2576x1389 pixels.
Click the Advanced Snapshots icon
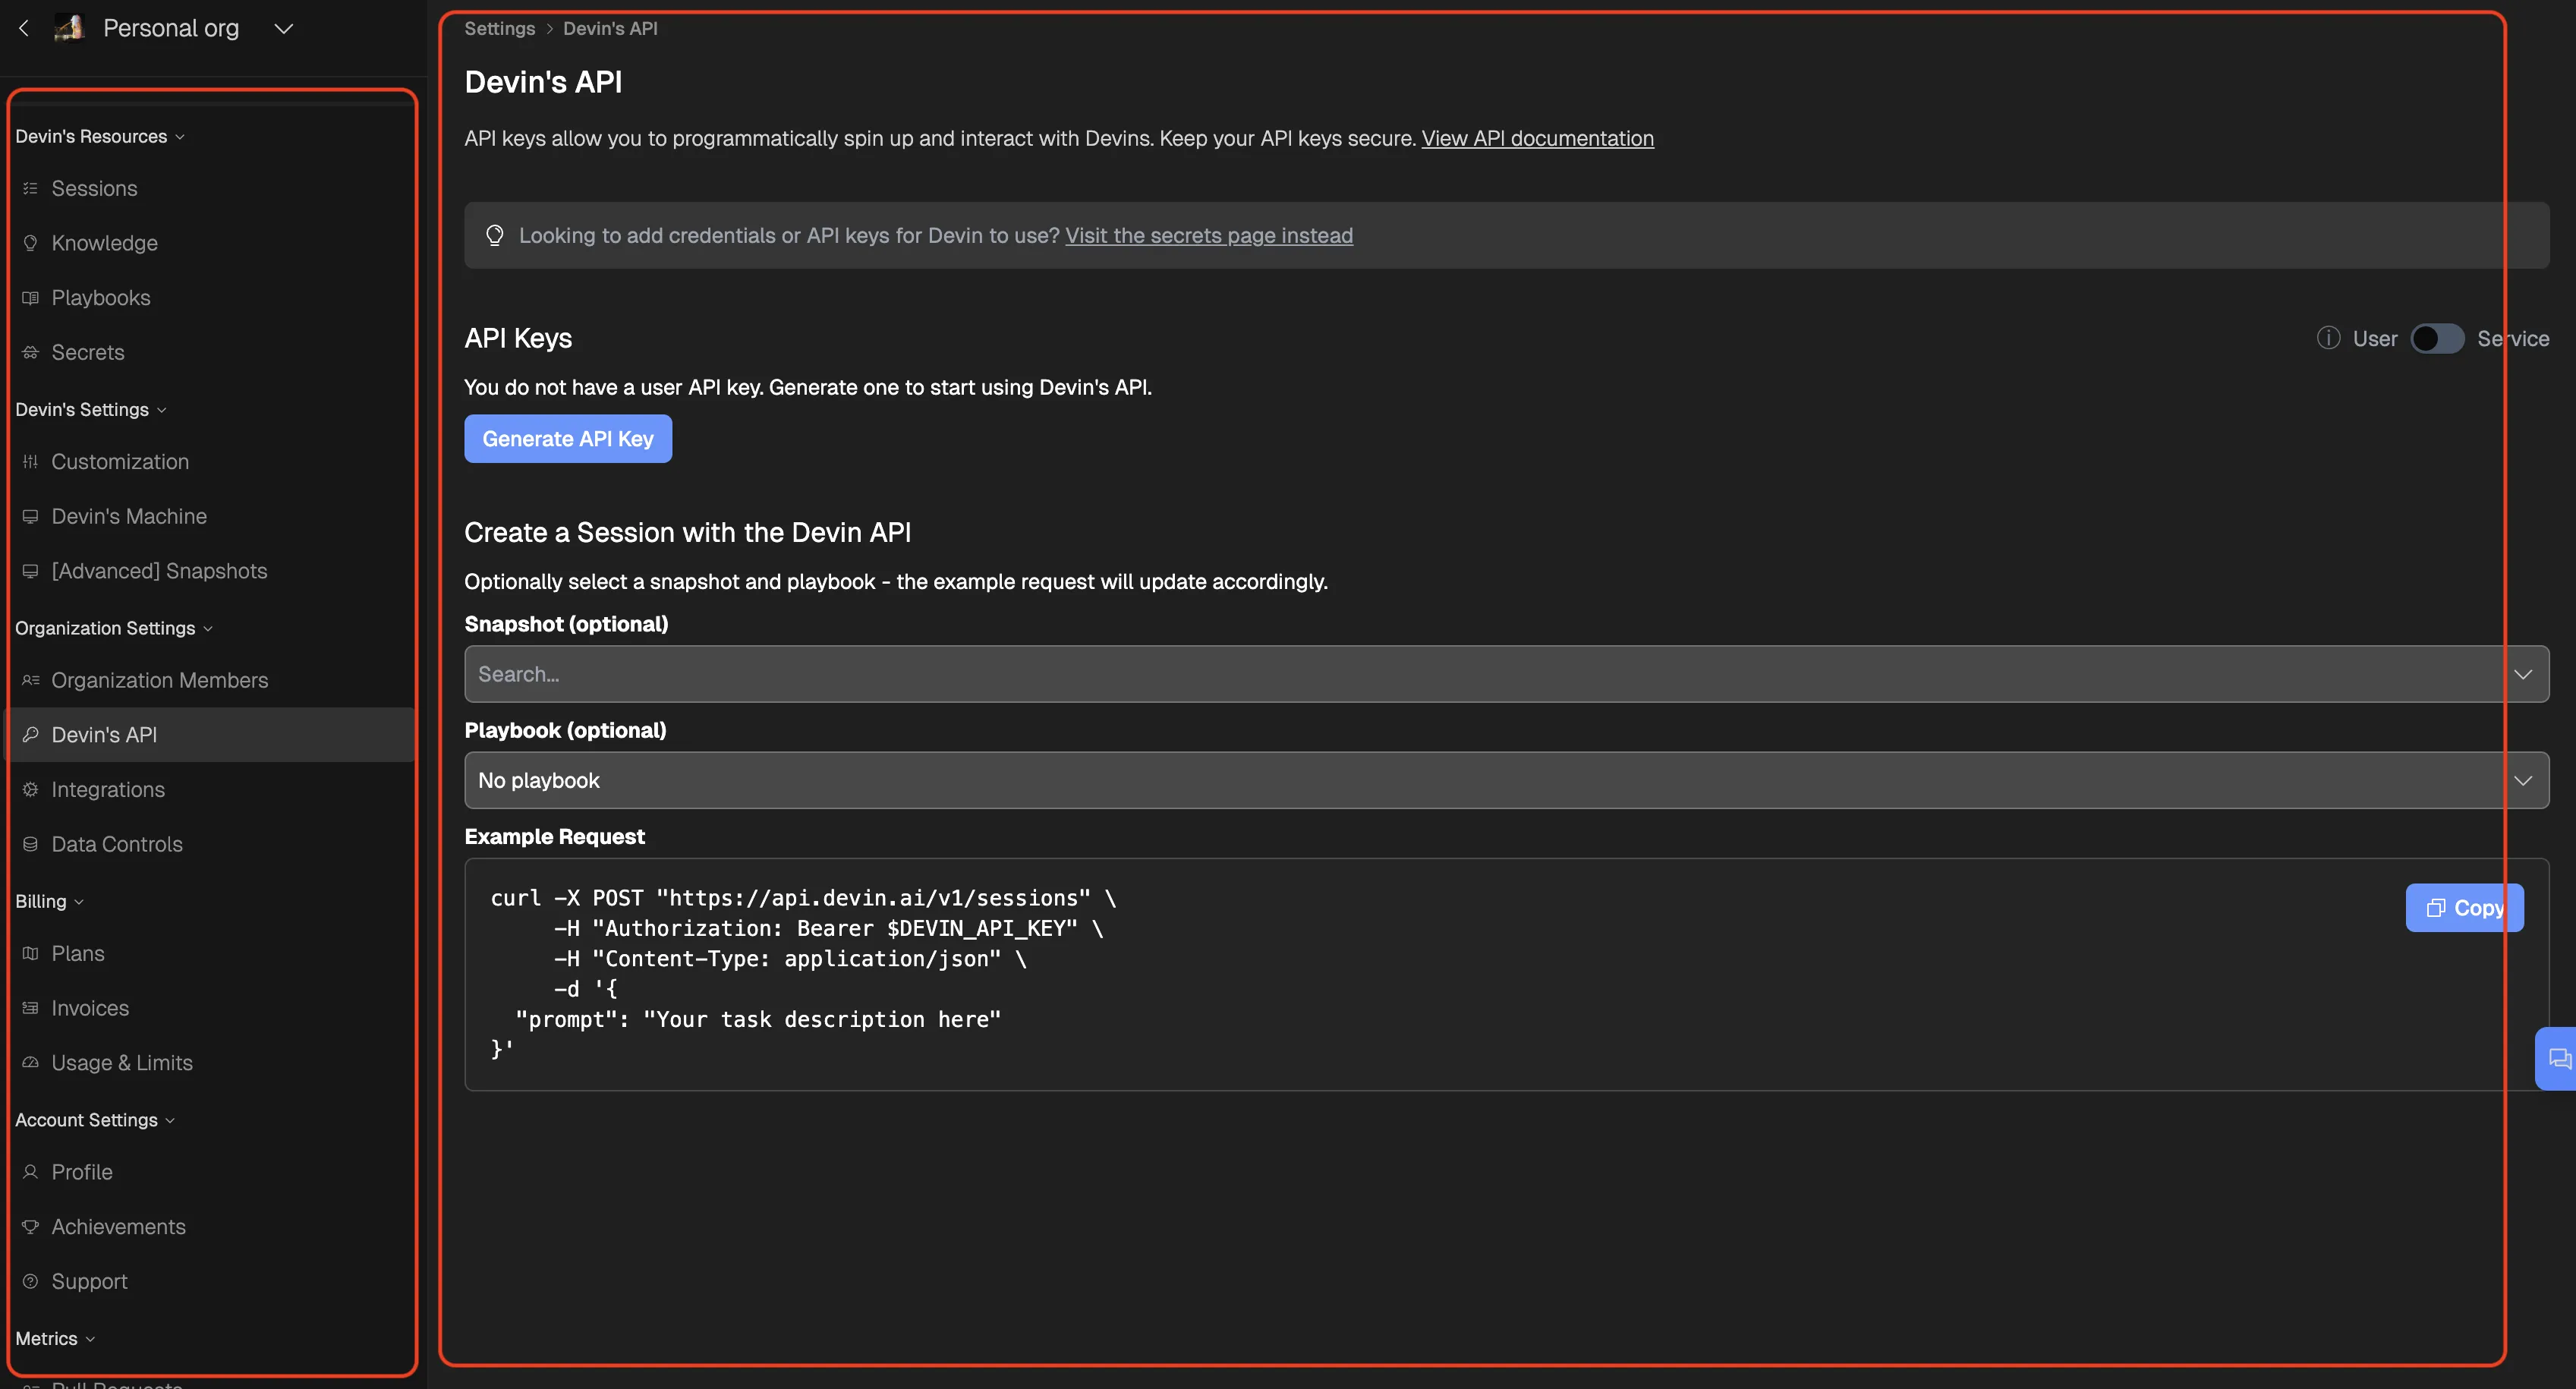[30, 571]
